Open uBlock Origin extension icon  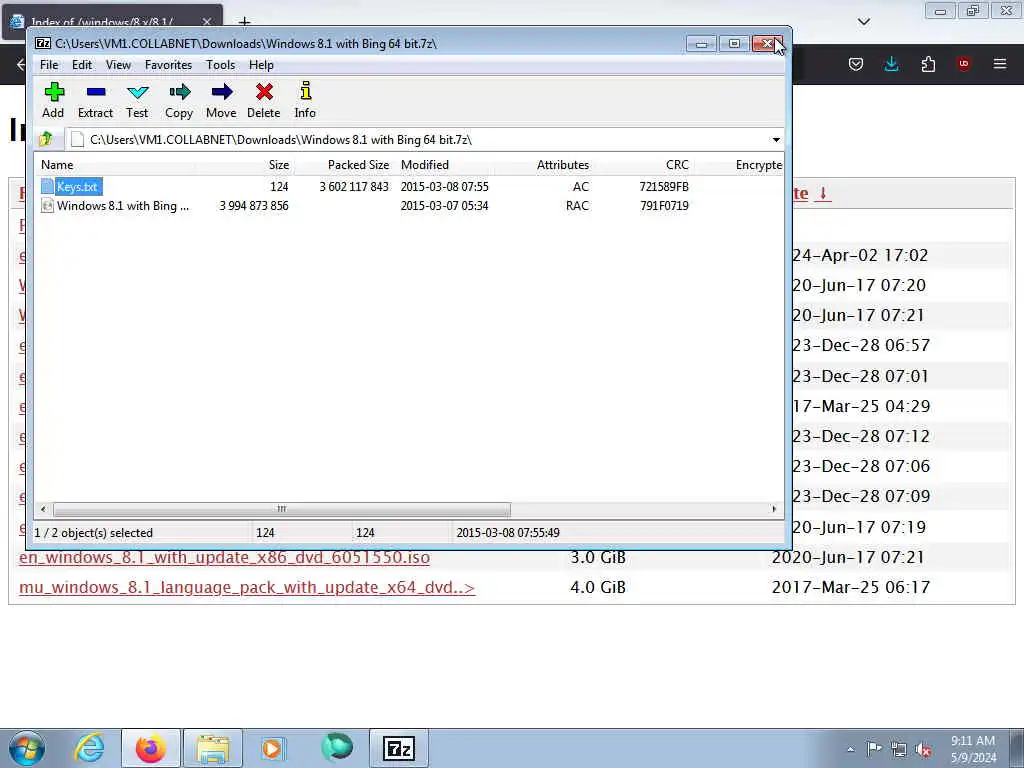pos(963,64)
